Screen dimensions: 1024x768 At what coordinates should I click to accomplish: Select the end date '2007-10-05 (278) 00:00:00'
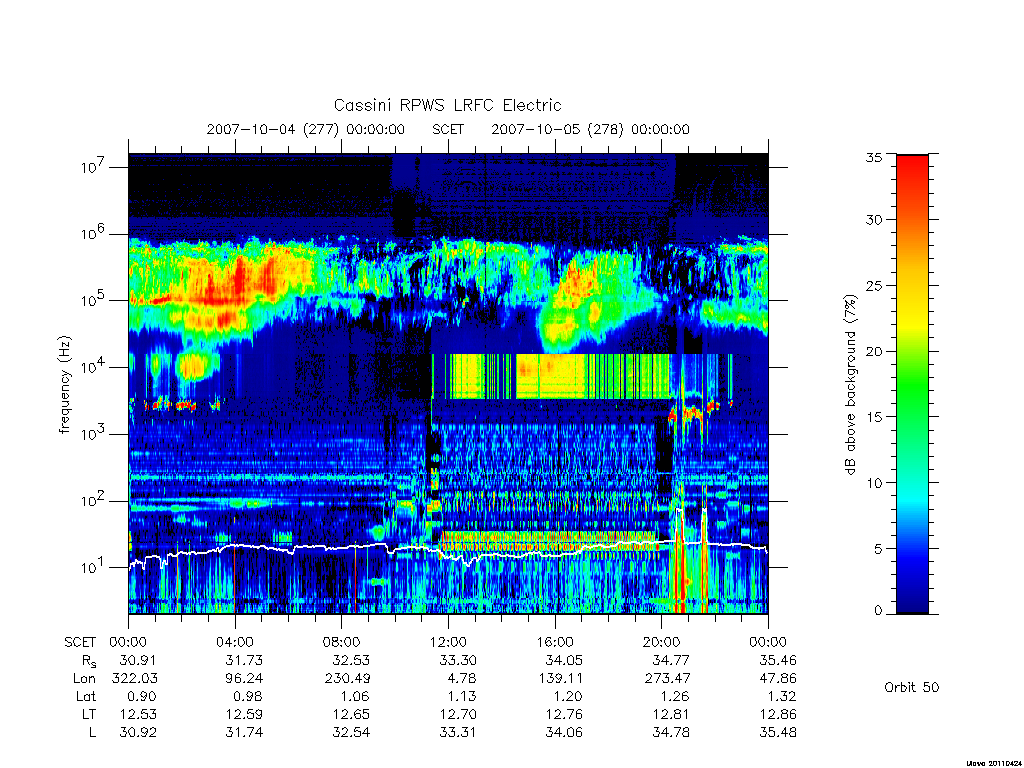pos(590,129)
